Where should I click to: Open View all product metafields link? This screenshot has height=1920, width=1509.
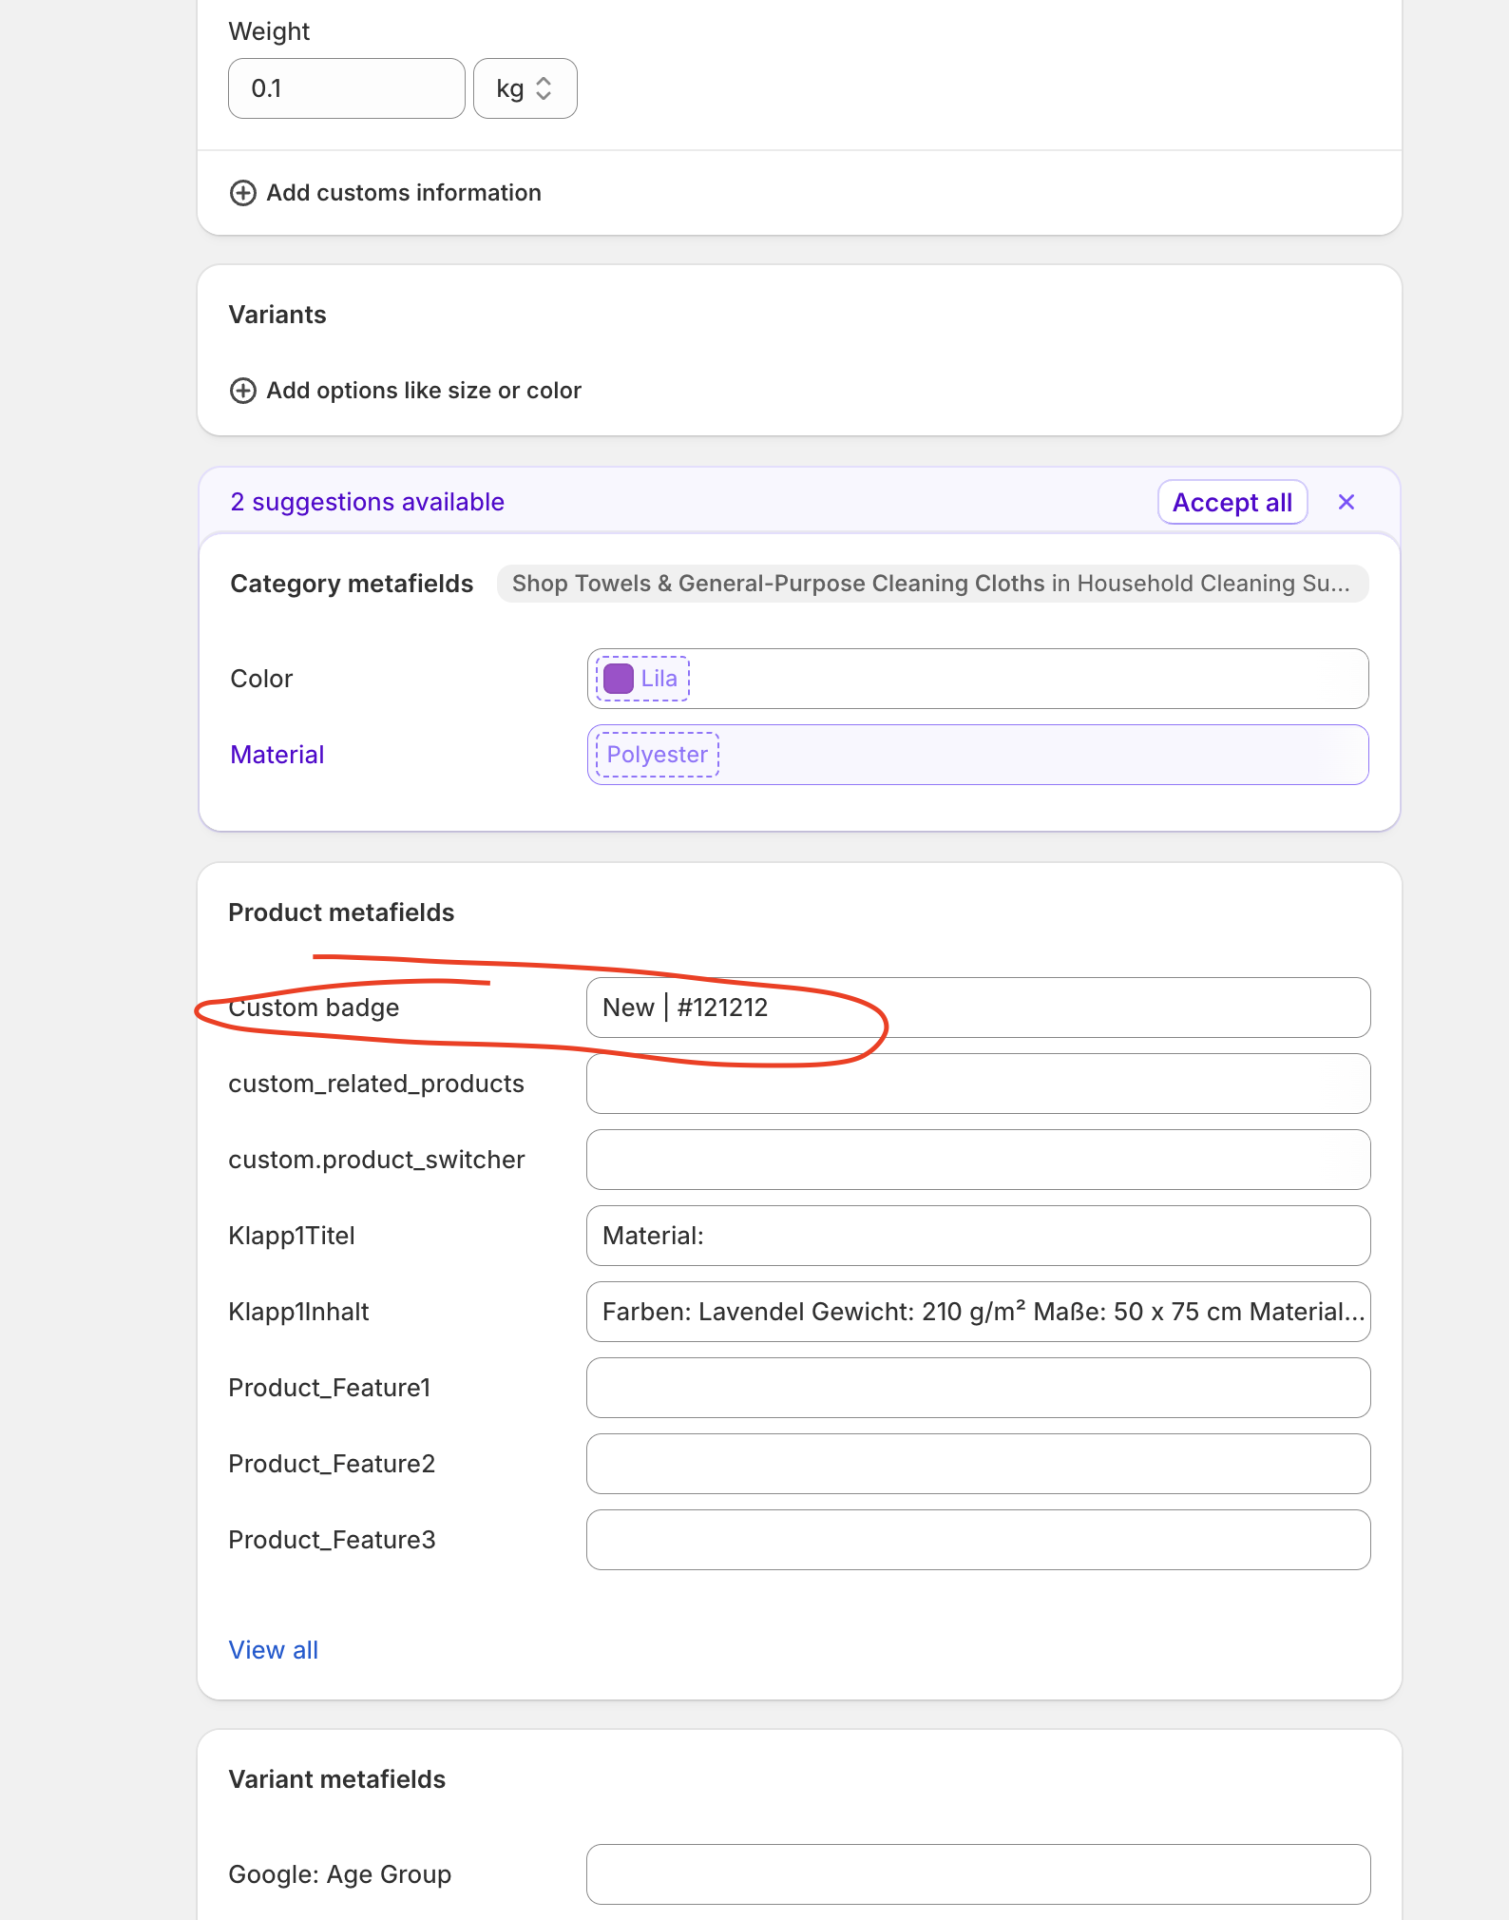(273, 1650)
